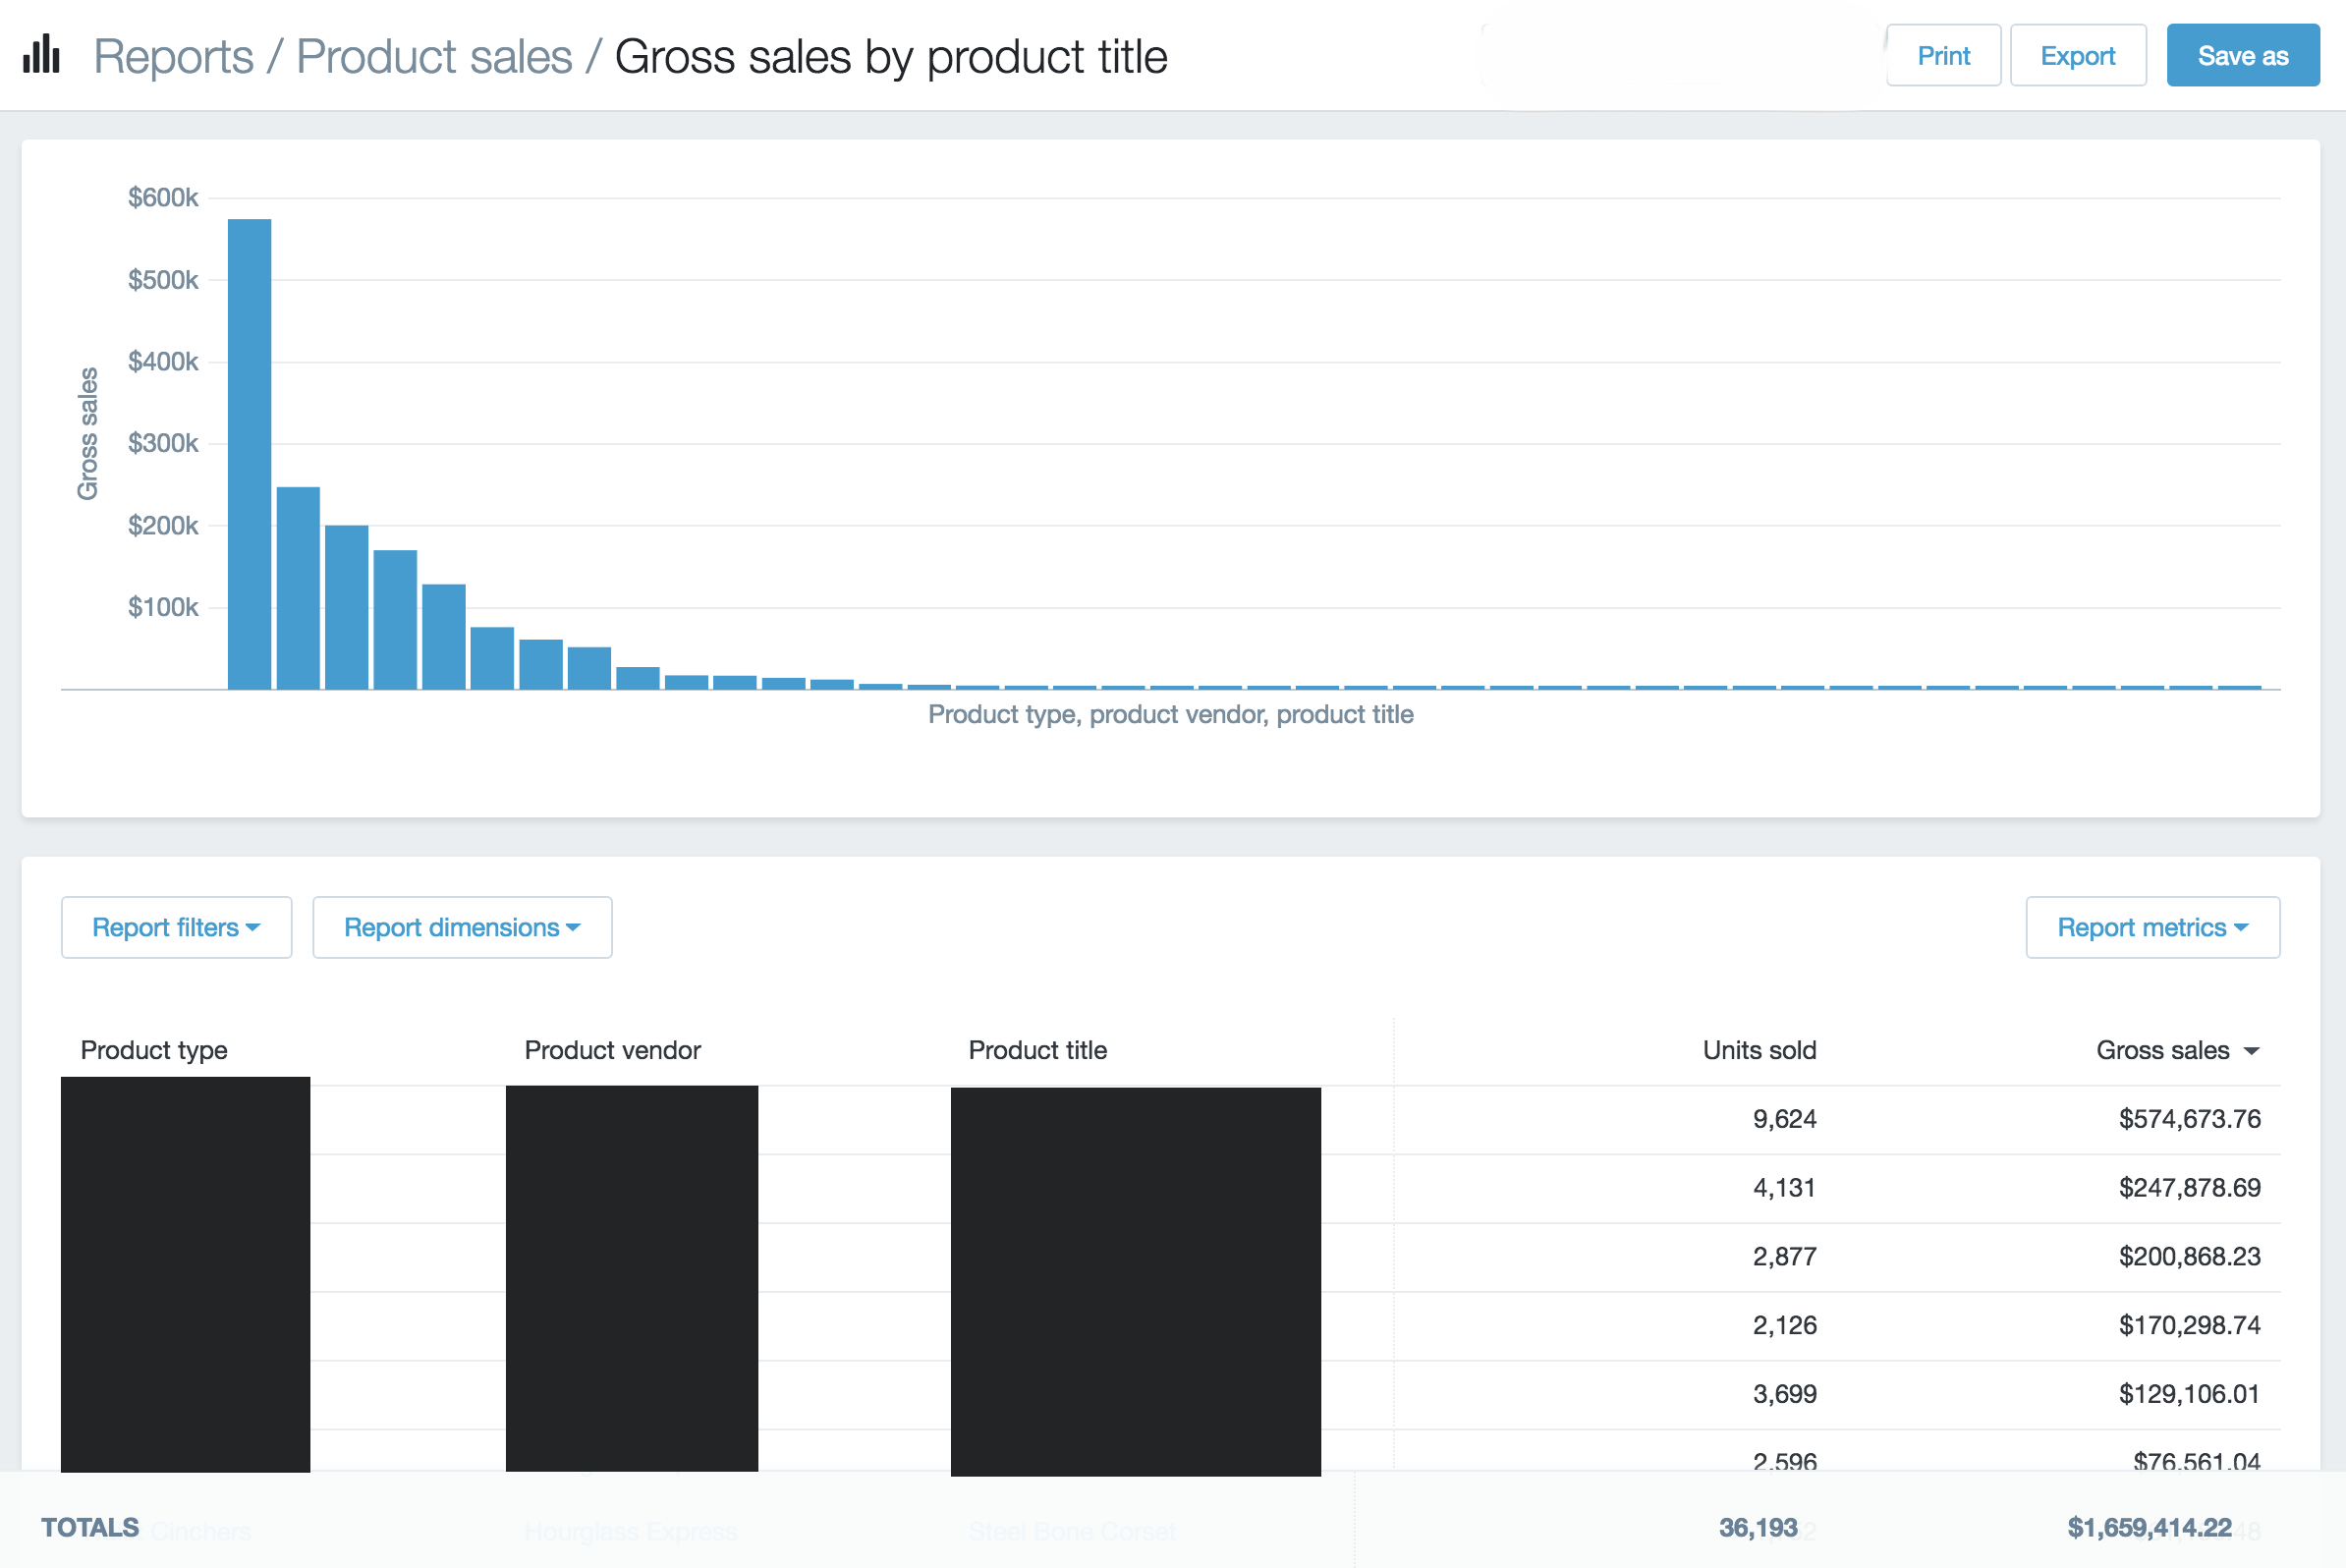Click the total units sold 36,193
2346x1568 pixels.
coord(1758,1527)
